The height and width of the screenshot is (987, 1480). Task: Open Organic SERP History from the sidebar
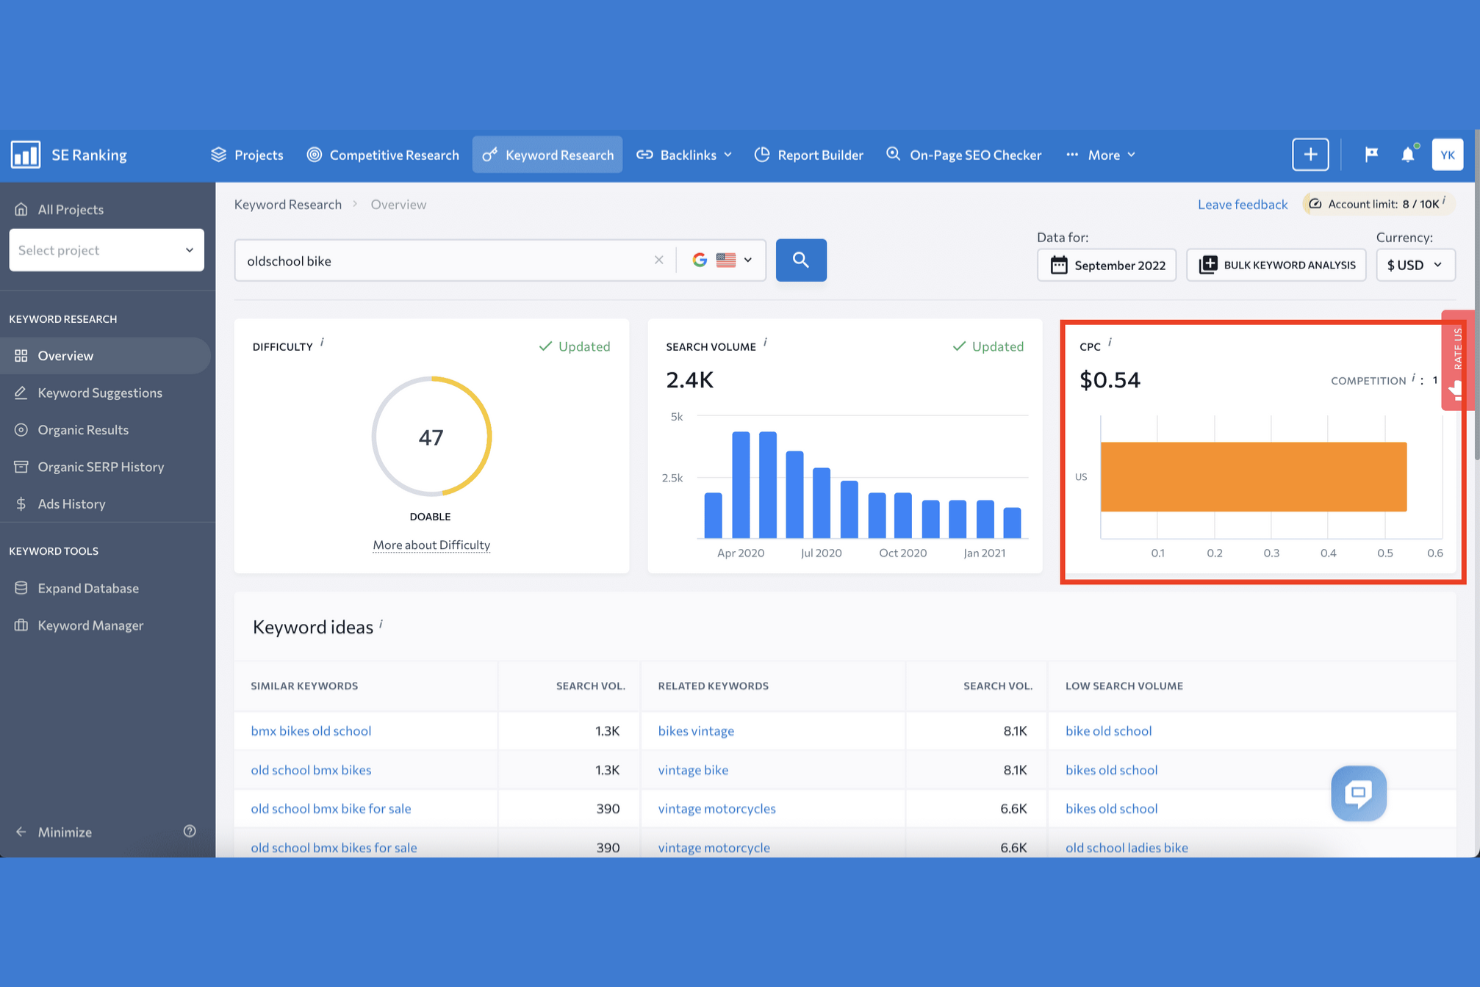(x=100, y=466)
